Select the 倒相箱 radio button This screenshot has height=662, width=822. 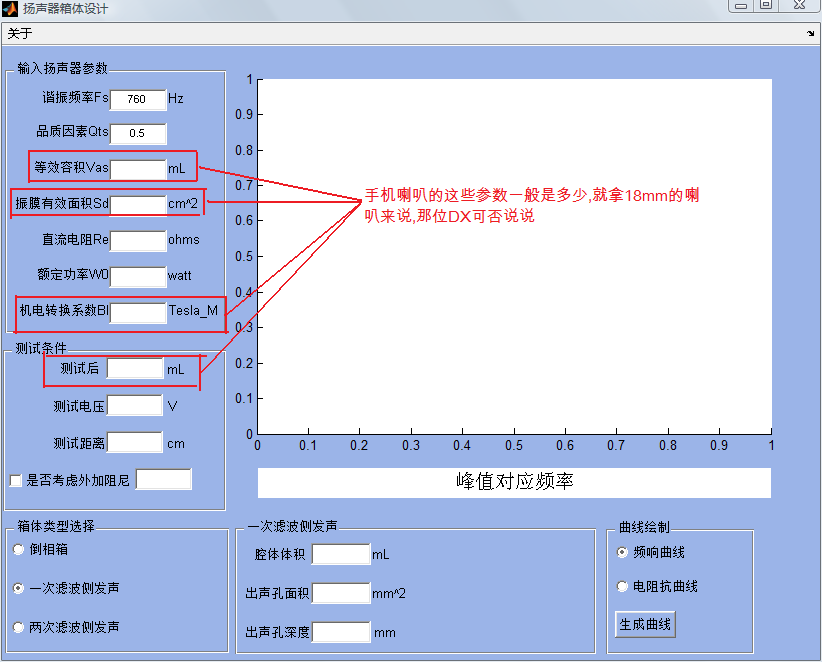19,550
